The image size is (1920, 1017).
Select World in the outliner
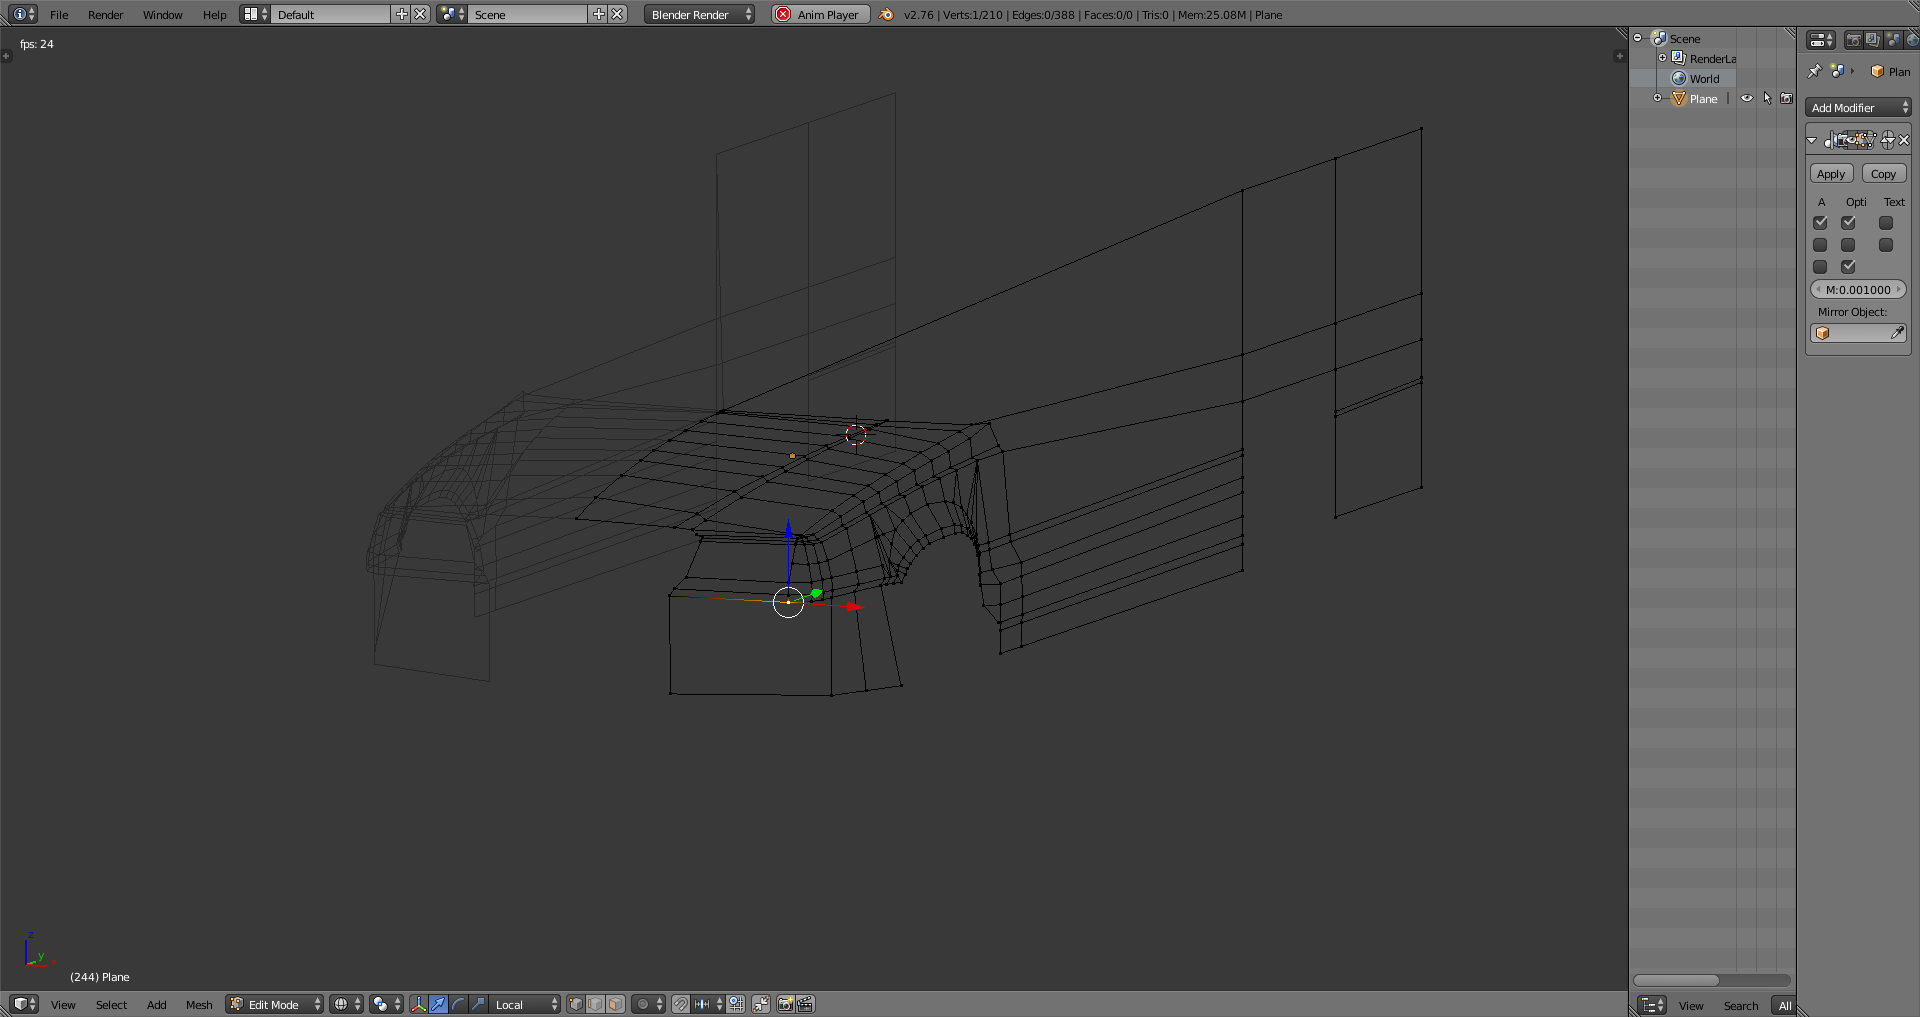1704,79
